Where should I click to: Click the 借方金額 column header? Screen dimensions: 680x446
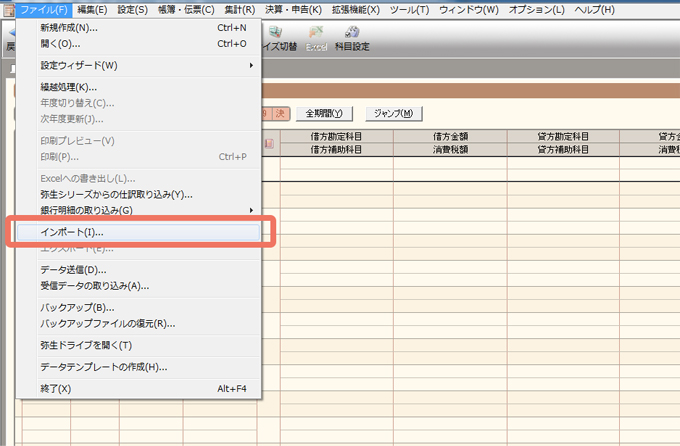pos(453,136)
